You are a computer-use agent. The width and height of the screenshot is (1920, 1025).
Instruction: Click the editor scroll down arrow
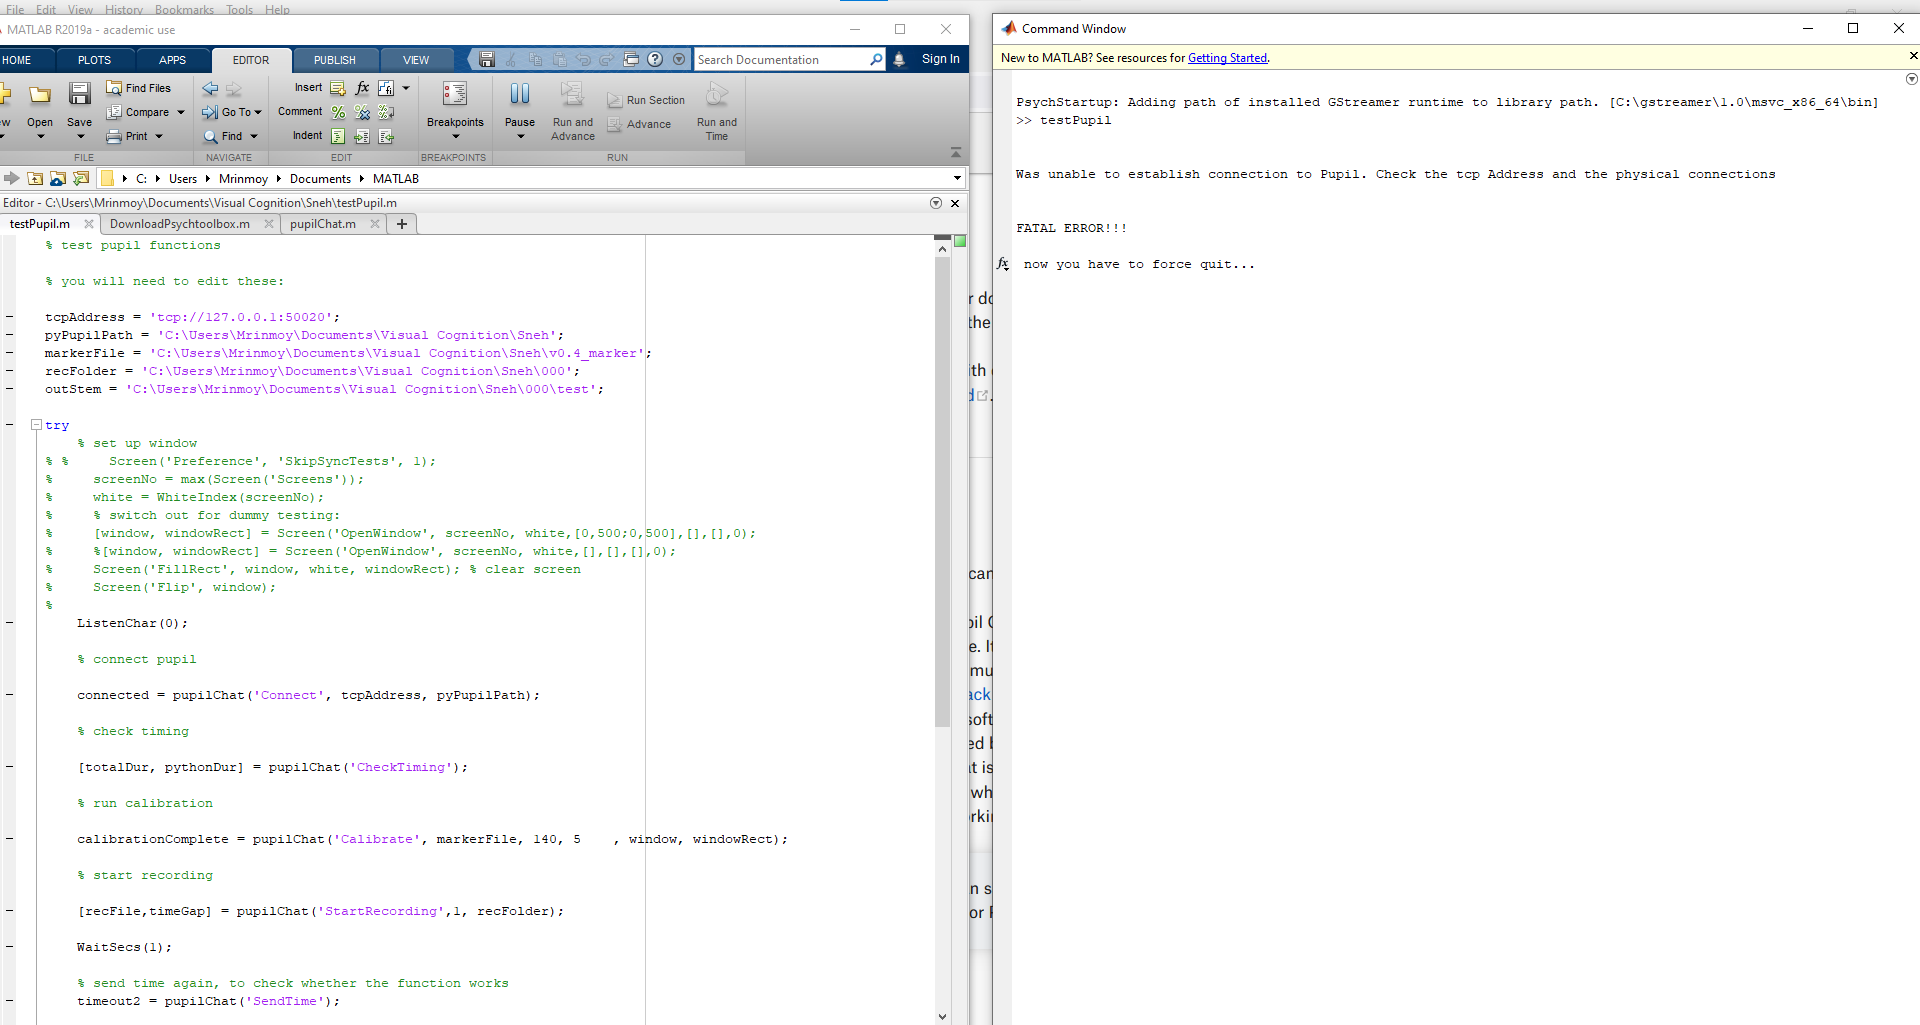[942, 1016]
